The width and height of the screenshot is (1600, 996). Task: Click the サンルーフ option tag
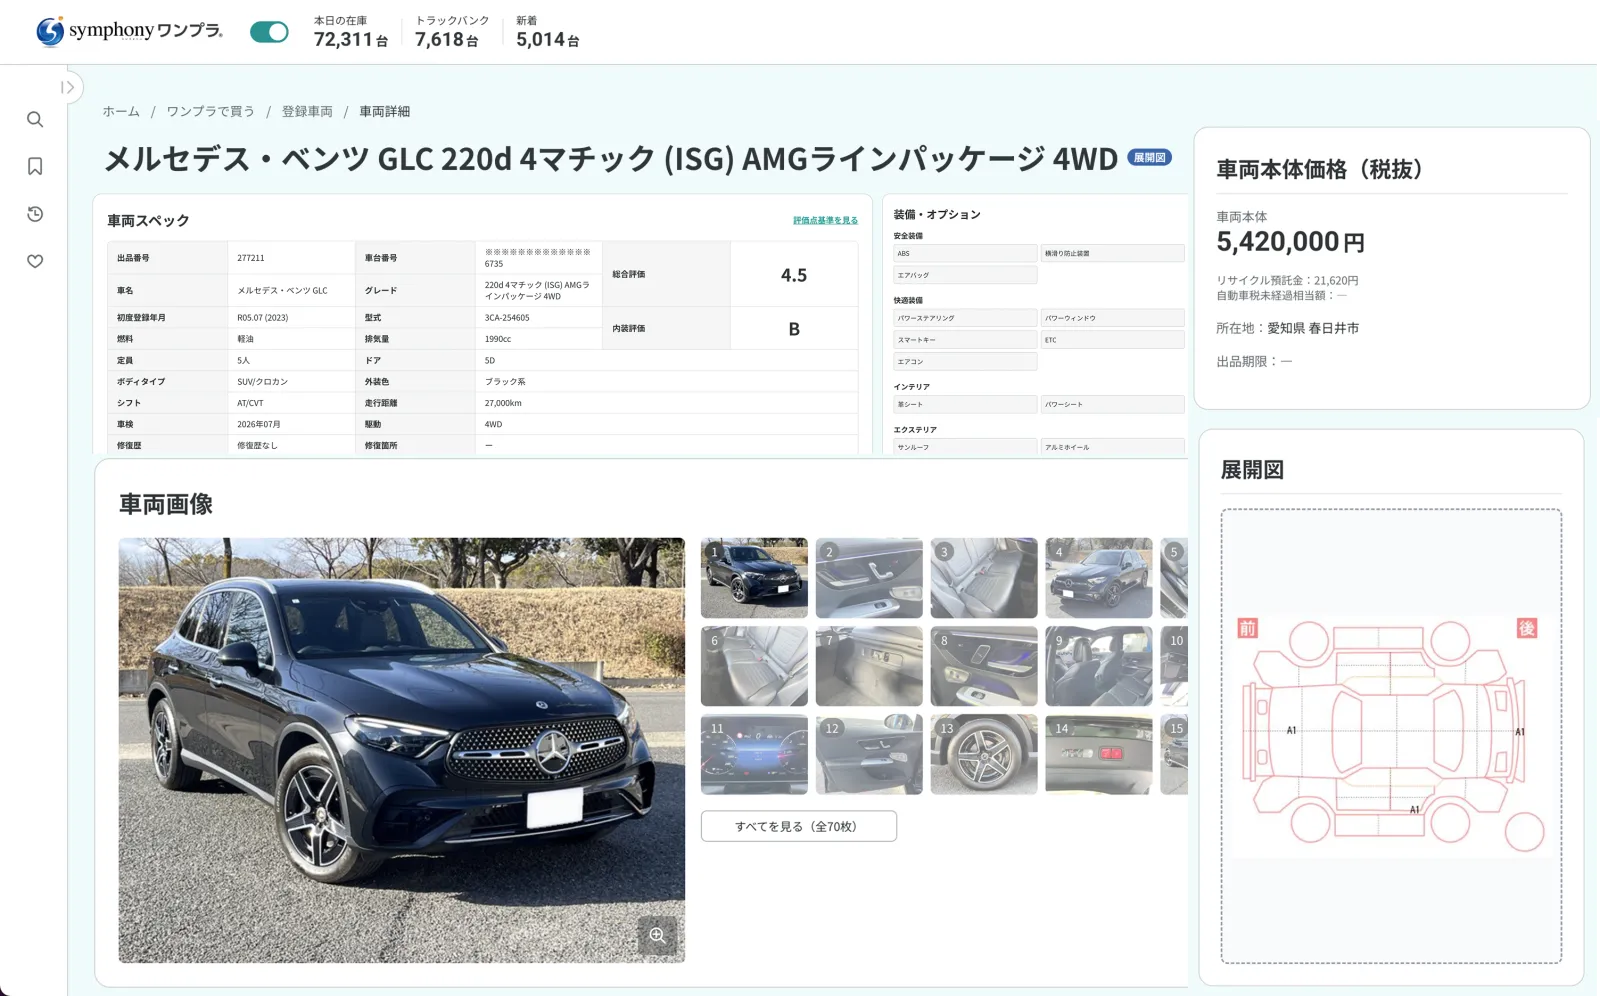965,447
